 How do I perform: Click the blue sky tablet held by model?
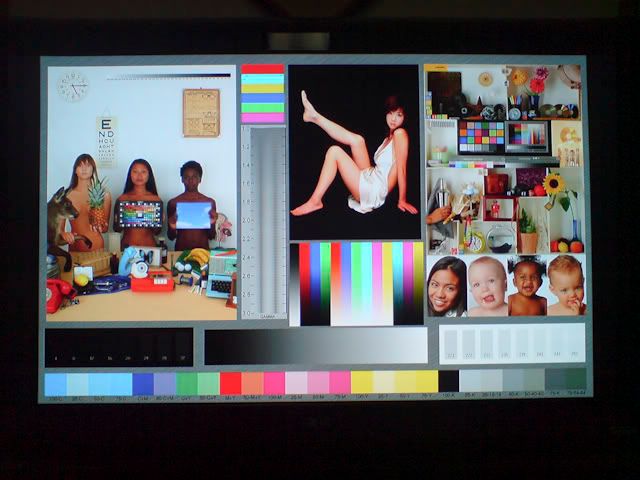[193, 215]
